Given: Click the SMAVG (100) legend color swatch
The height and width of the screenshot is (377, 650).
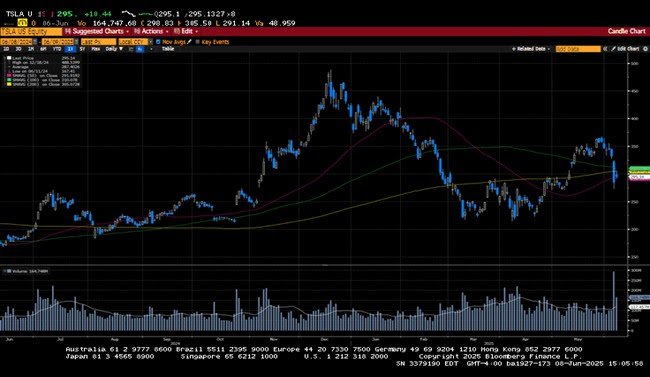Looking at the screenshot, I should (9, 80).
